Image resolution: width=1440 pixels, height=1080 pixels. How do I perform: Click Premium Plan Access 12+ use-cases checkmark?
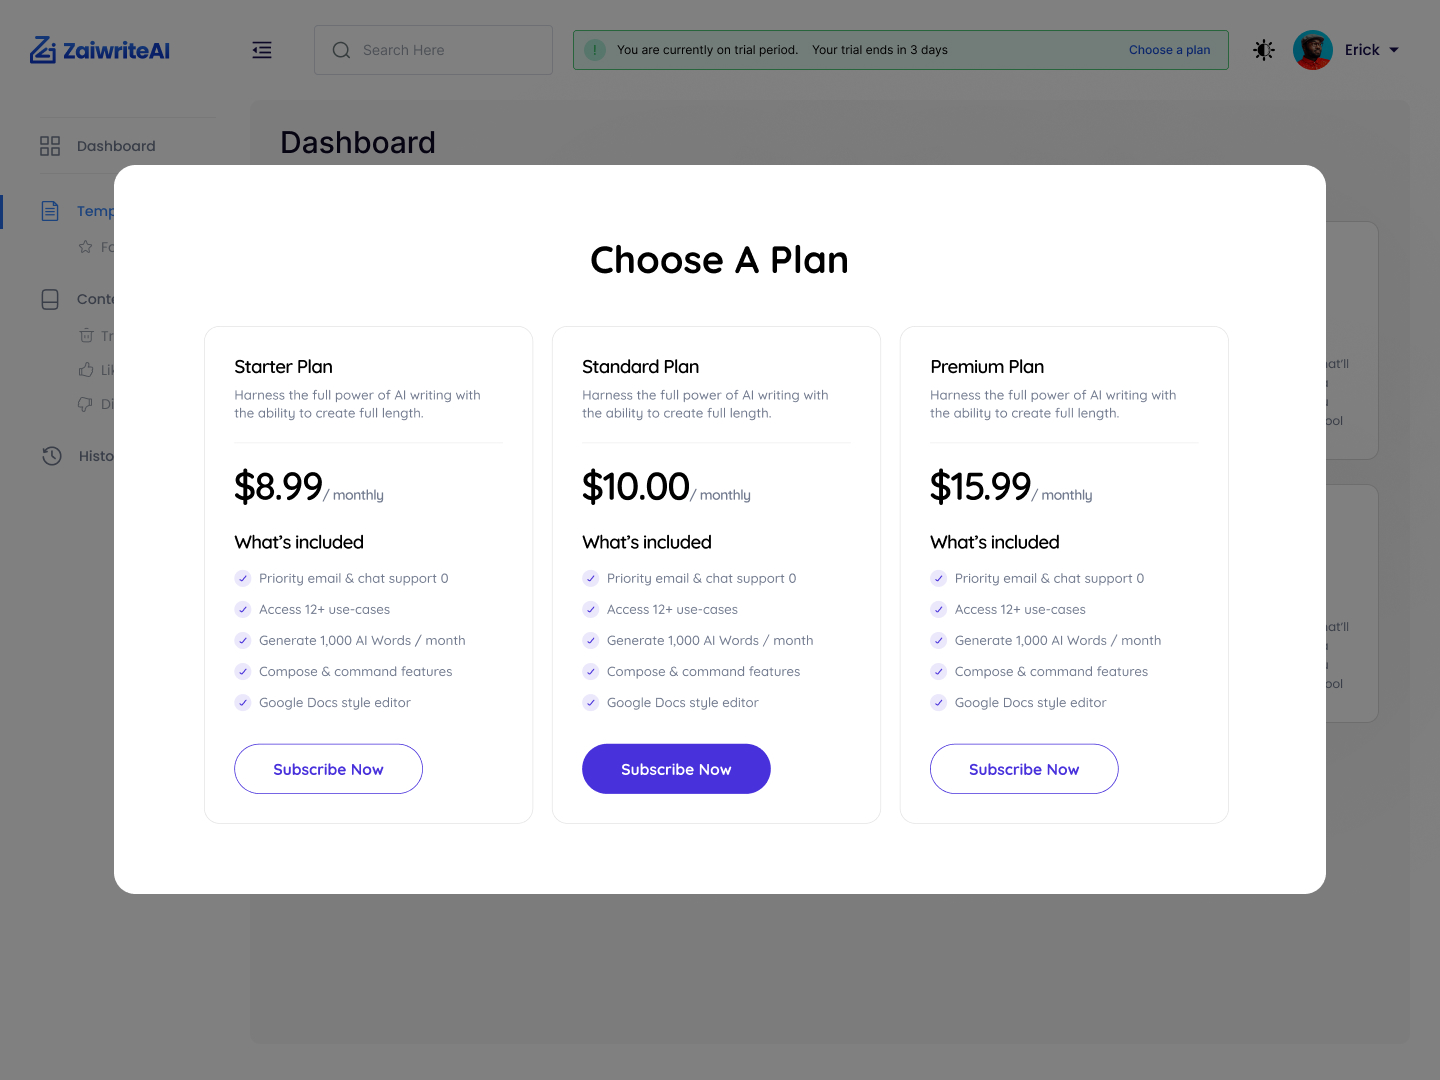[x=939, y=609]
